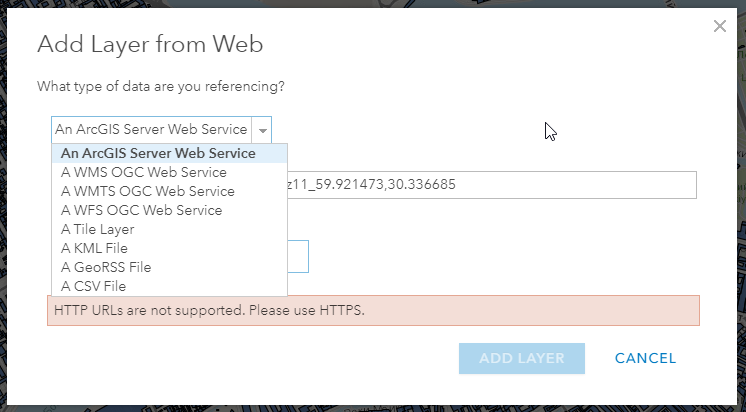Image resolution: width=746 pixels, height=412 pixels.
Task: Choose A CSV File option
Action: (93, 287)
